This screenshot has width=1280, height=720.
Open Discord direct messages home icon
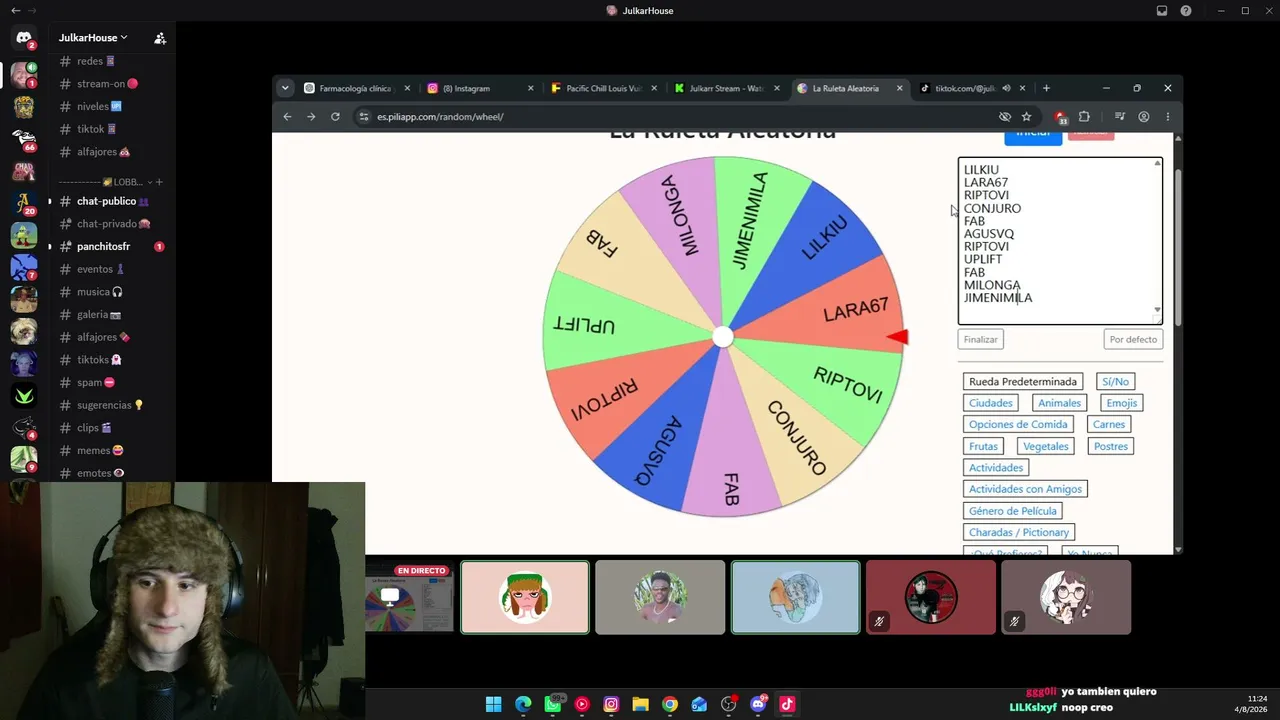point(24,39)
